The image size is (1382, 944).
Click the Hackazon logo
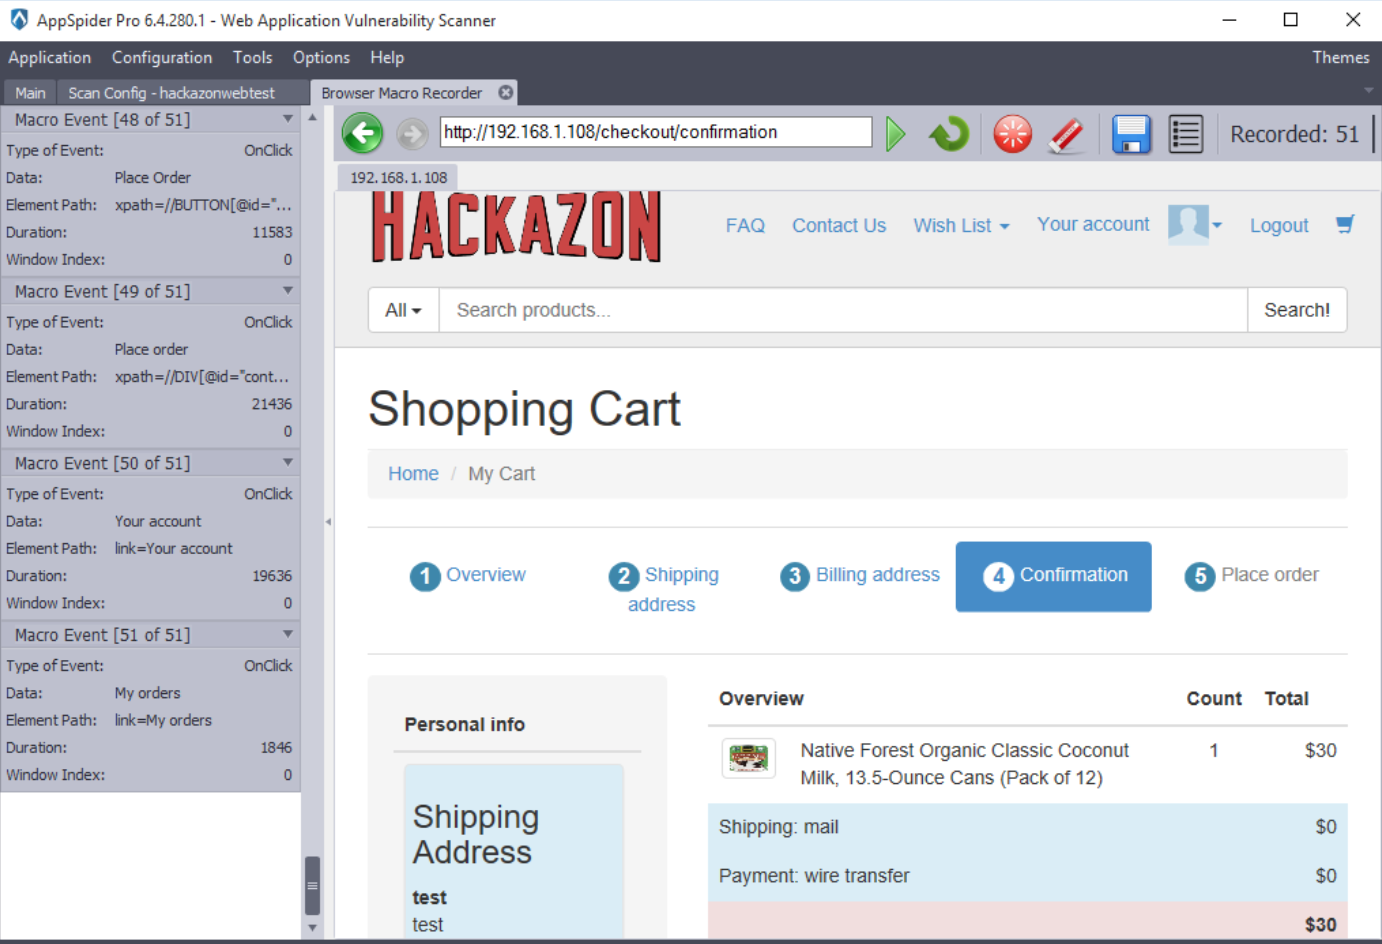tap(516, 226)
